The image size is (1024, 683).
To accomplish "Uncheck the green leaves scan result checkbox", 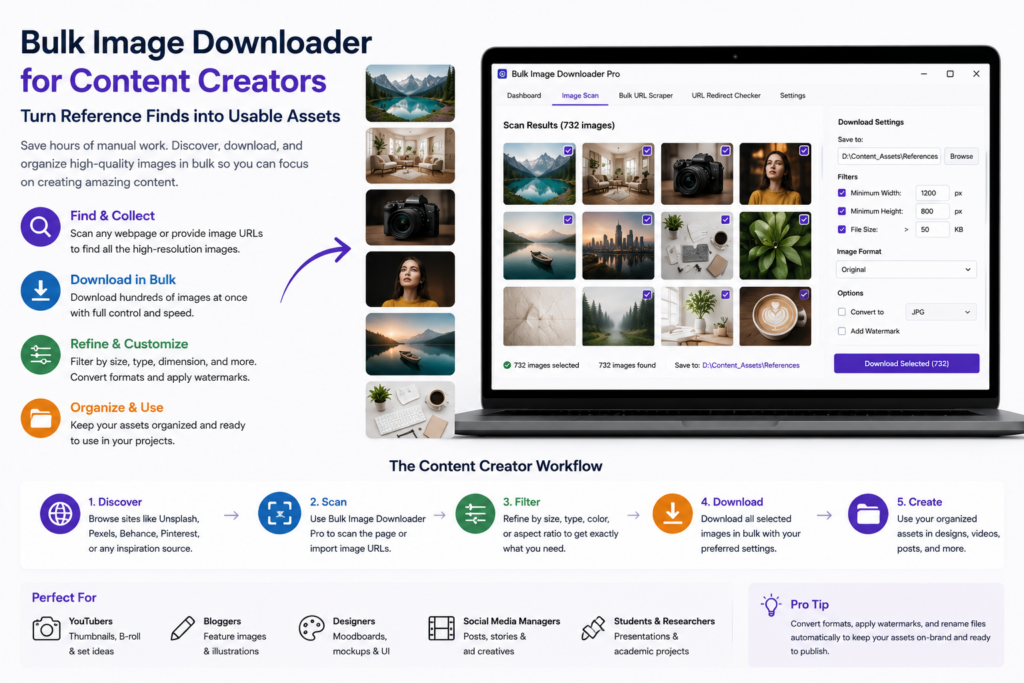I will click(804, 220).
